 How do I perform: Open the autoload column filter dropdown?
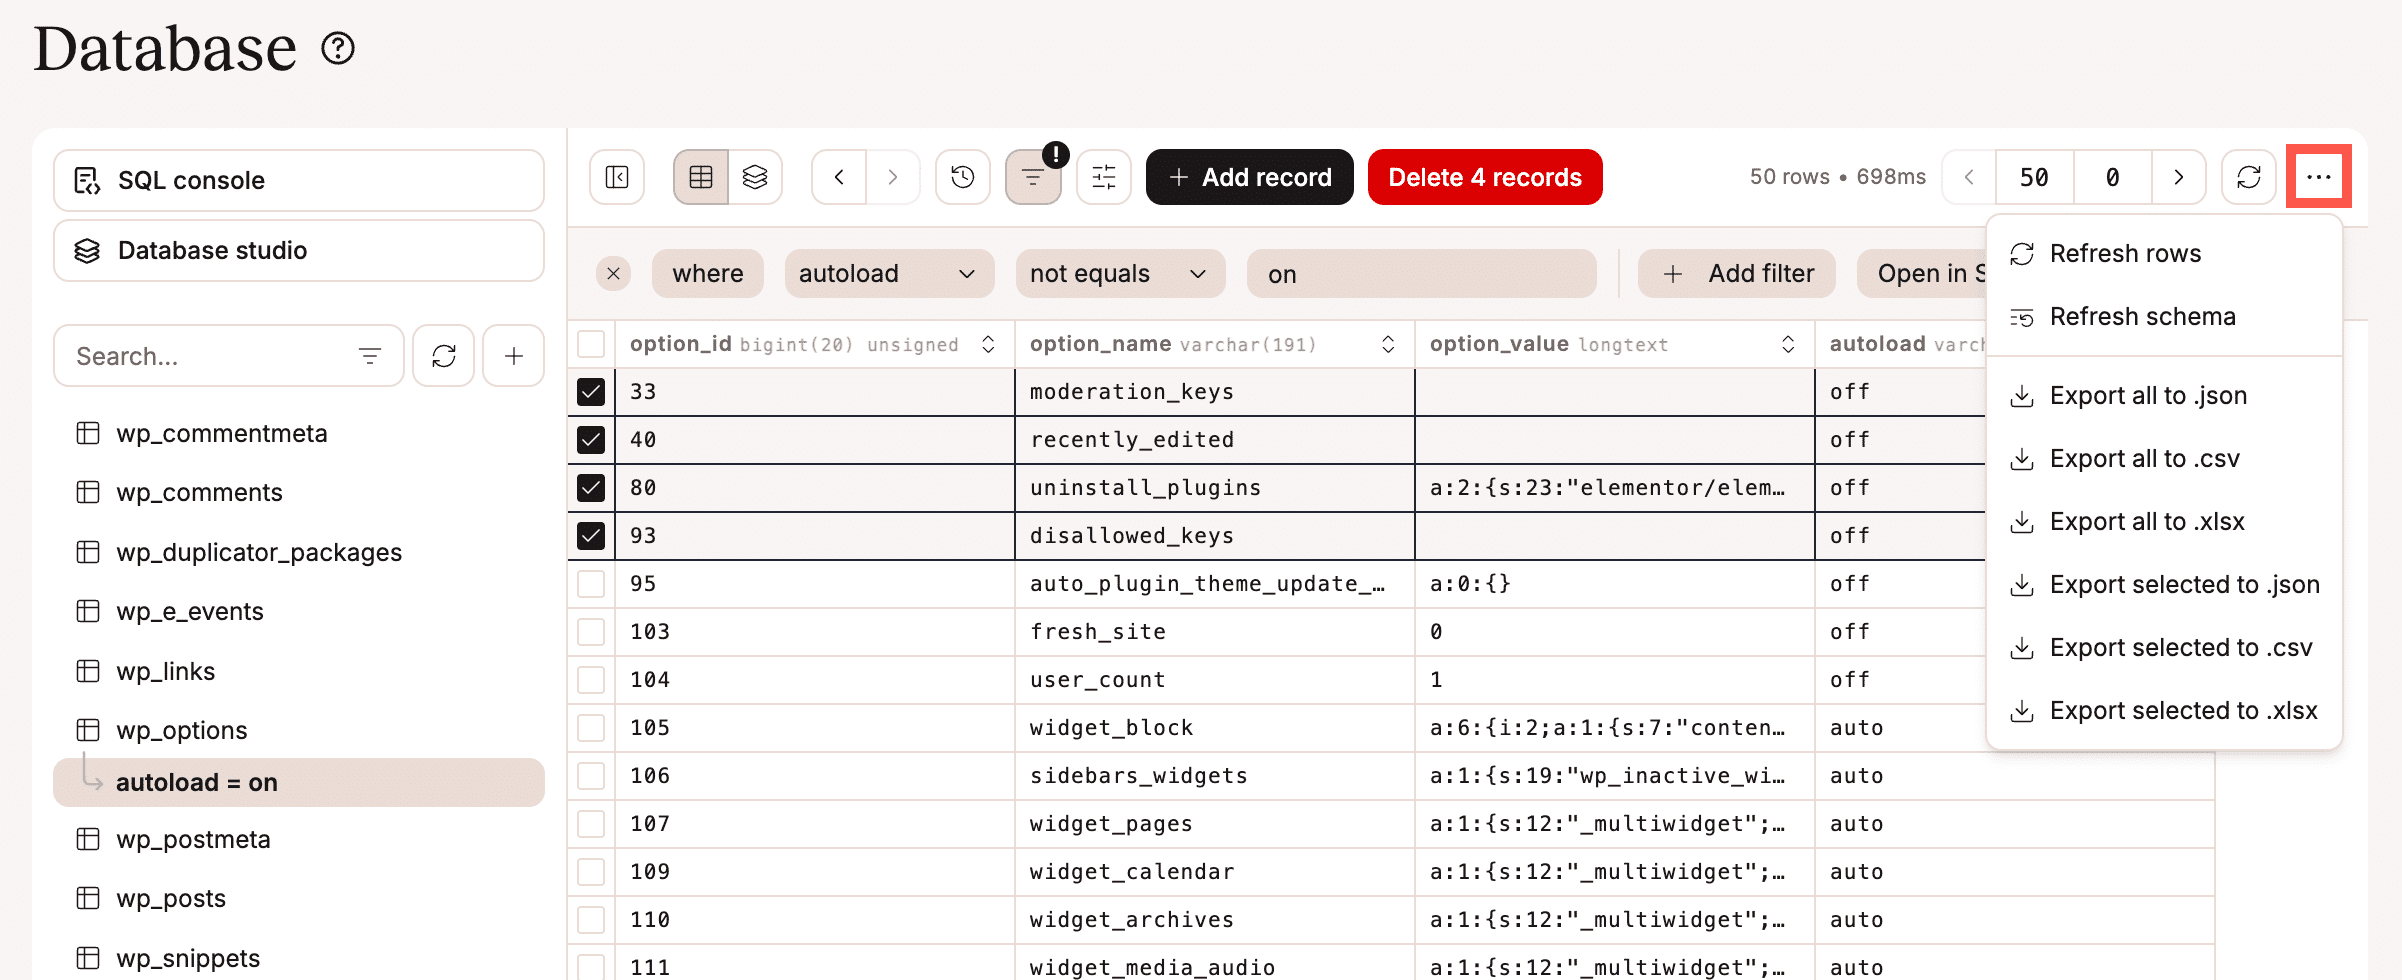tap(888, 273)
